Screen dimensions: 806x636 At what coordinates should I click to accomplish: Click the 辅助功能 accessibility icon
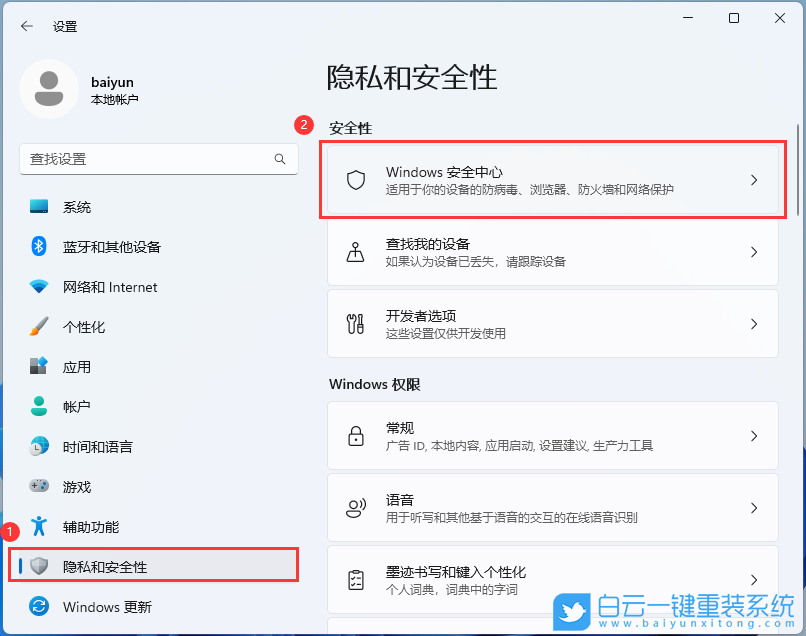coord(37,527)
